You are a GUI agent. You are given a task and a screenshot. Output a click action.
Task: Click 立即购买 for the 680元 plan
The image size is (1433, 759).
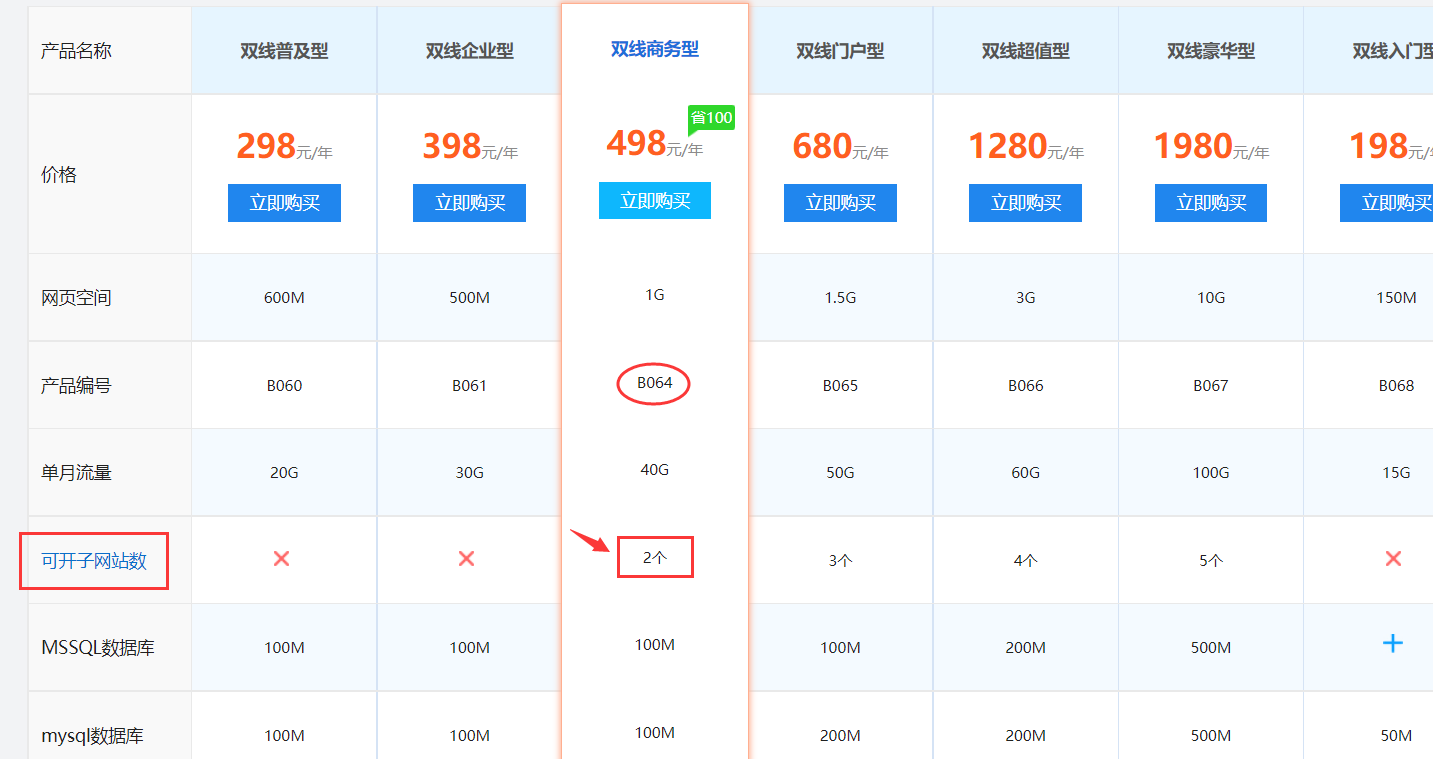click(x=840, y=203)
